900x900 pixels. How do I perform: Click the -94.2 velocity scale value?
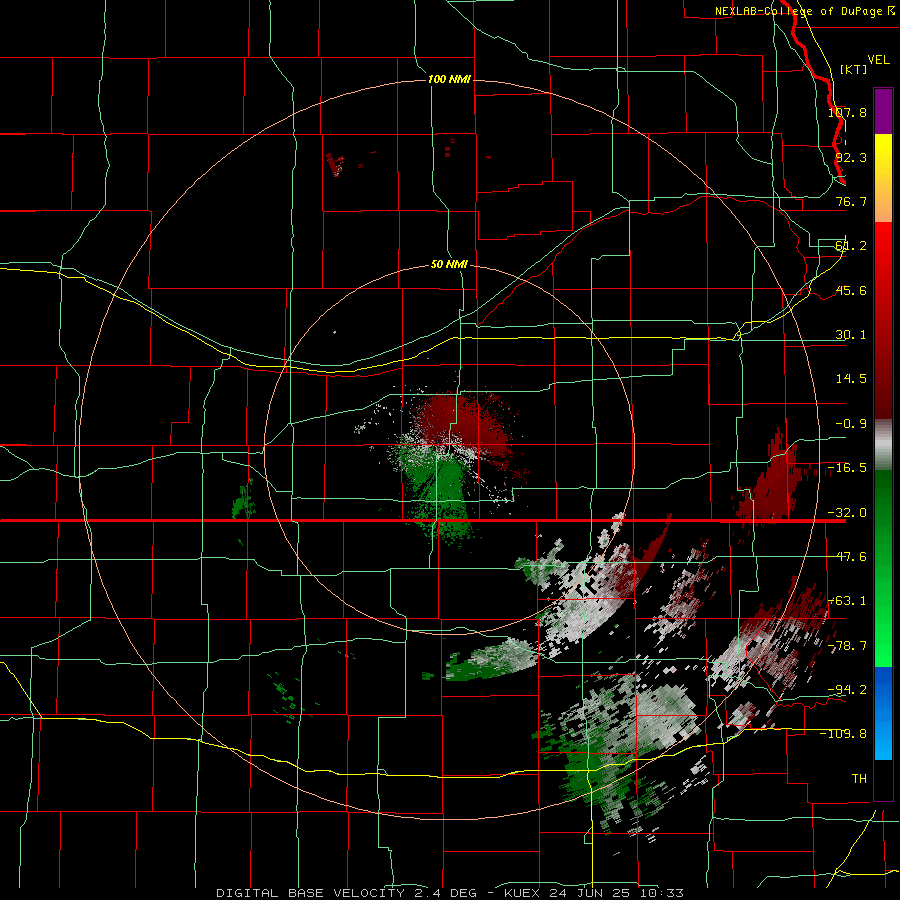pyautogui.click(x=847, y=690)
